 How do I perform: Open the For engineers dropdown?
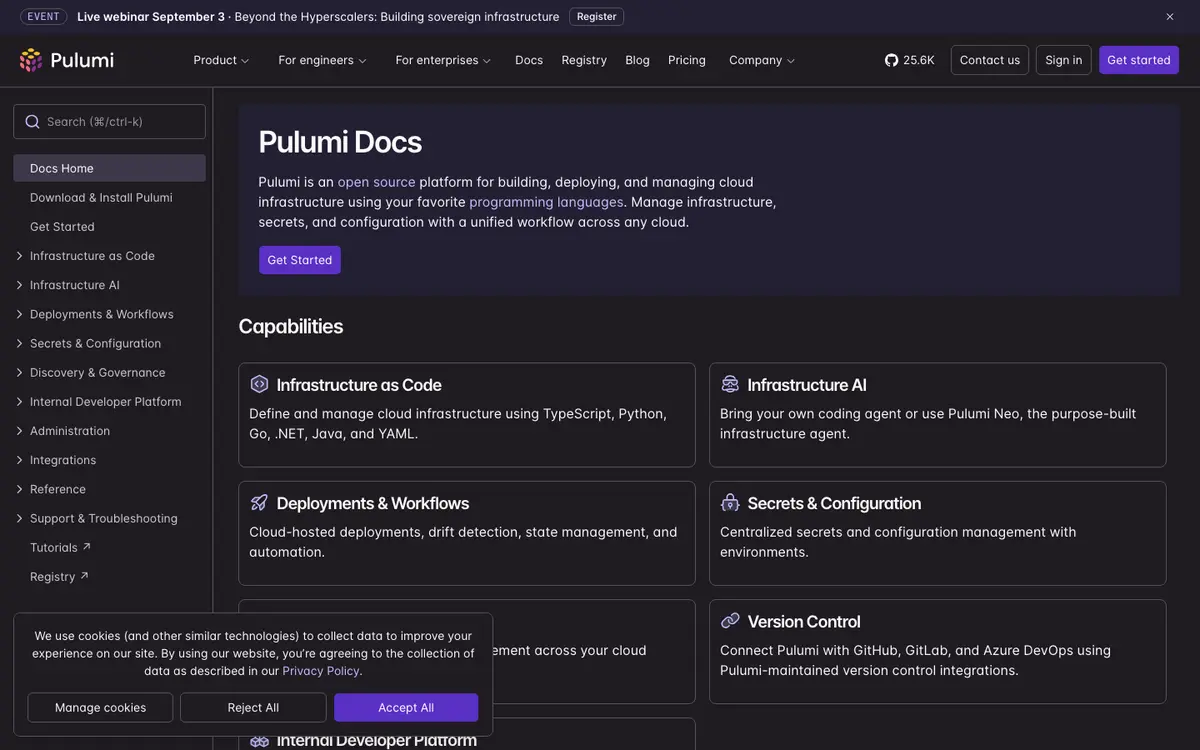coord(322,60)
